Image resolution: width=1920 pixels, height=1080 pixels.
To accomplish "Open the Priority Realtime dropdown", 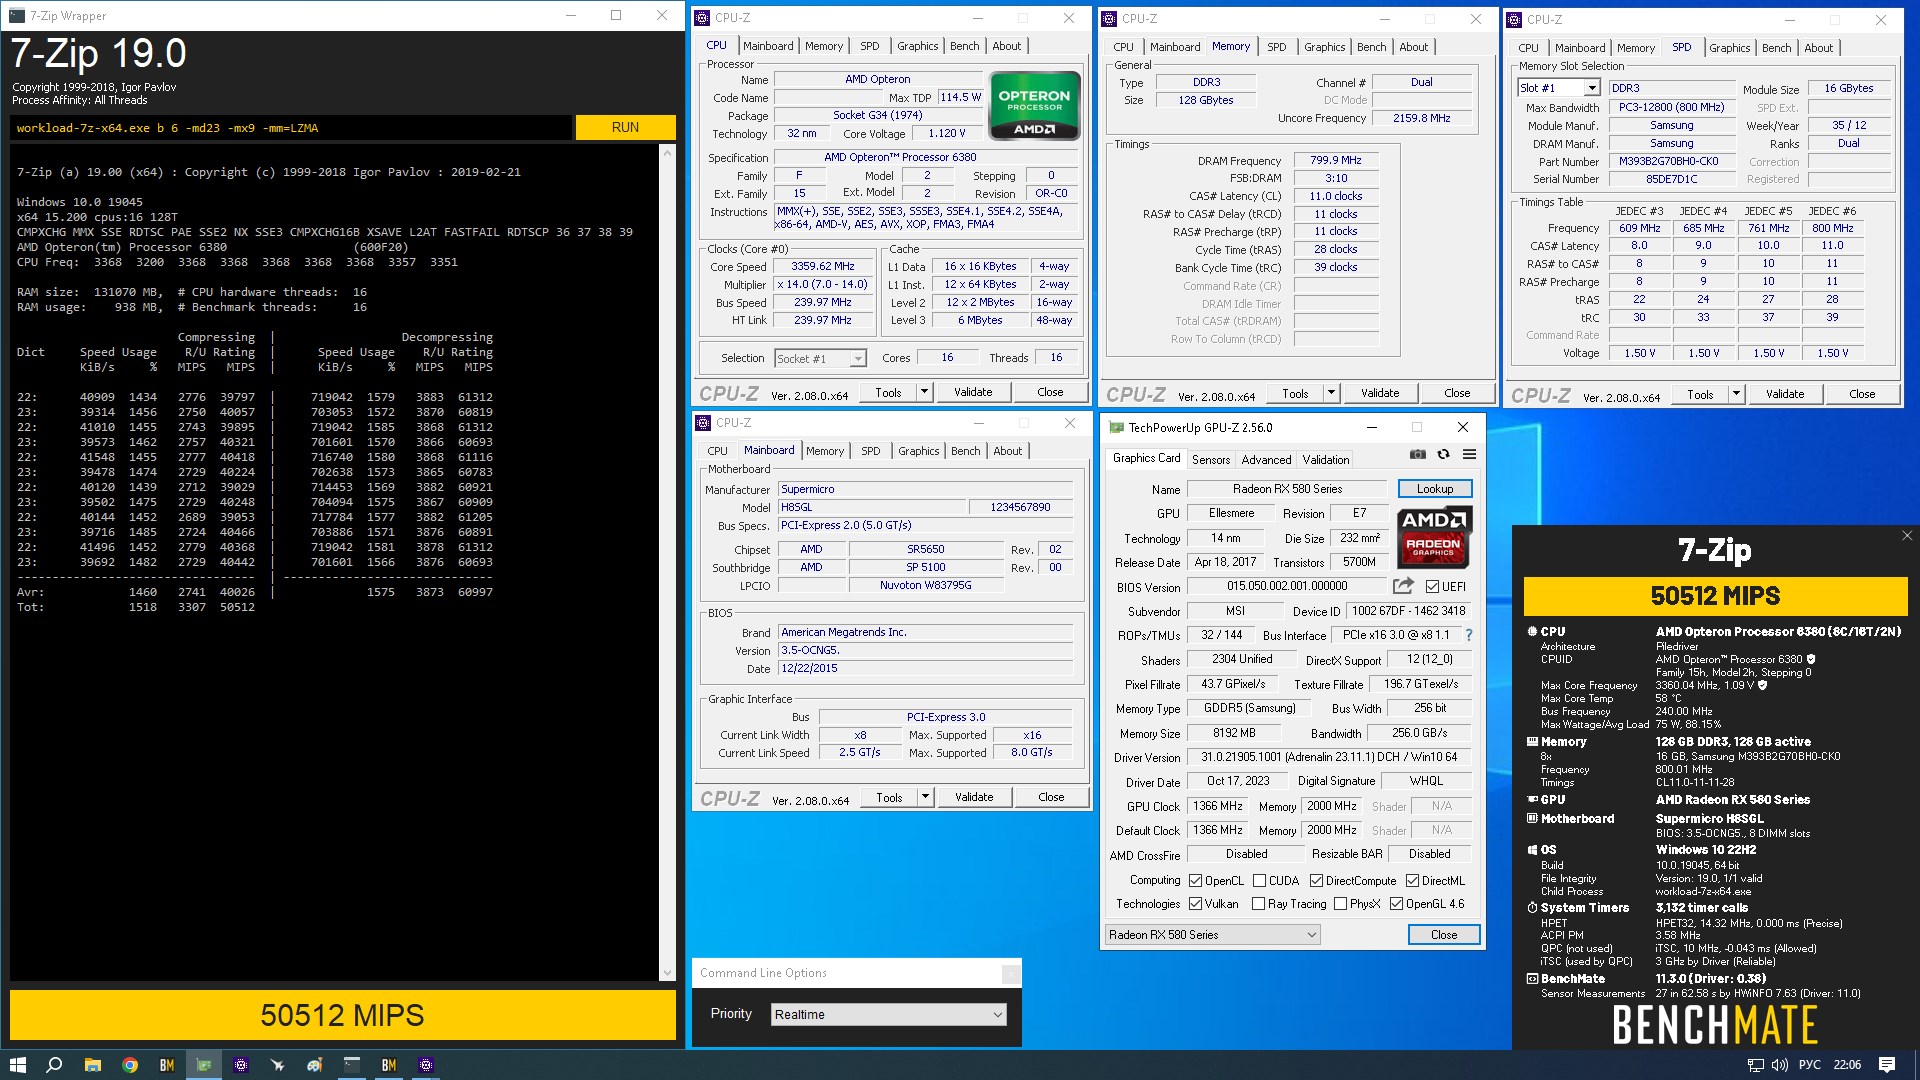I will (x=888, y=1014).
